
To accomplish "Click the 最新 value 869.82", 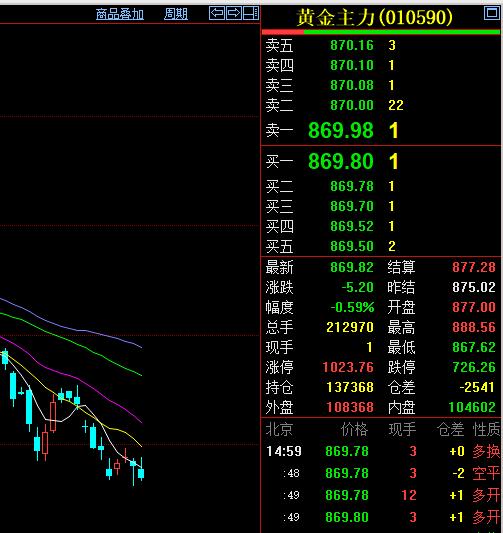I will pos(352,267).
